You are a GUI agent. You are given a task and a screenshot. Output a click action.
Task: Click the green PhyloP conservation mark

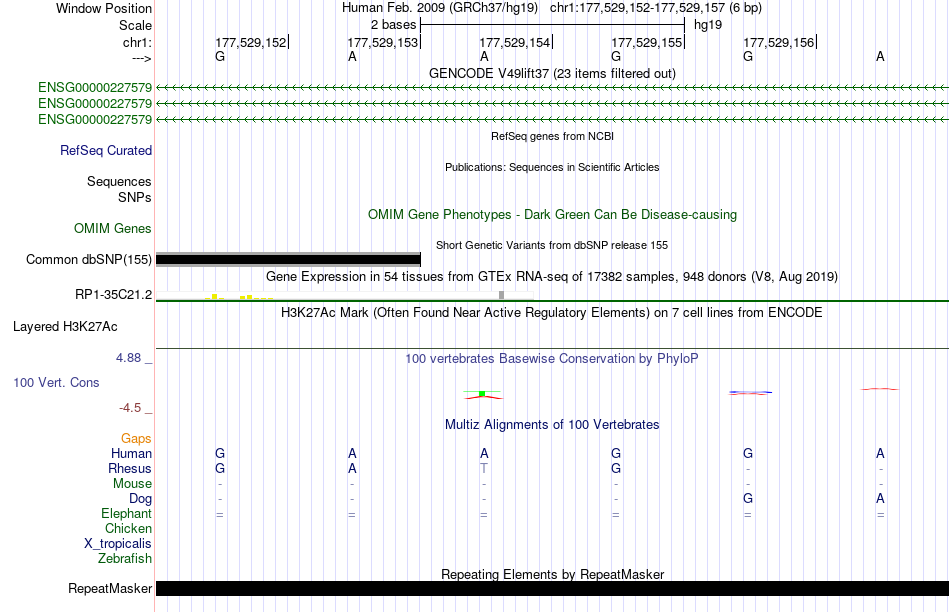[x=482, y=394]
